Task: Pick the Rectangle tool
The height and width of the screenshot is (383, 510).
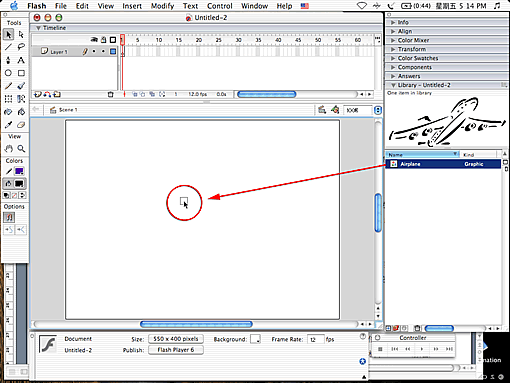Action: coord(21,73)
